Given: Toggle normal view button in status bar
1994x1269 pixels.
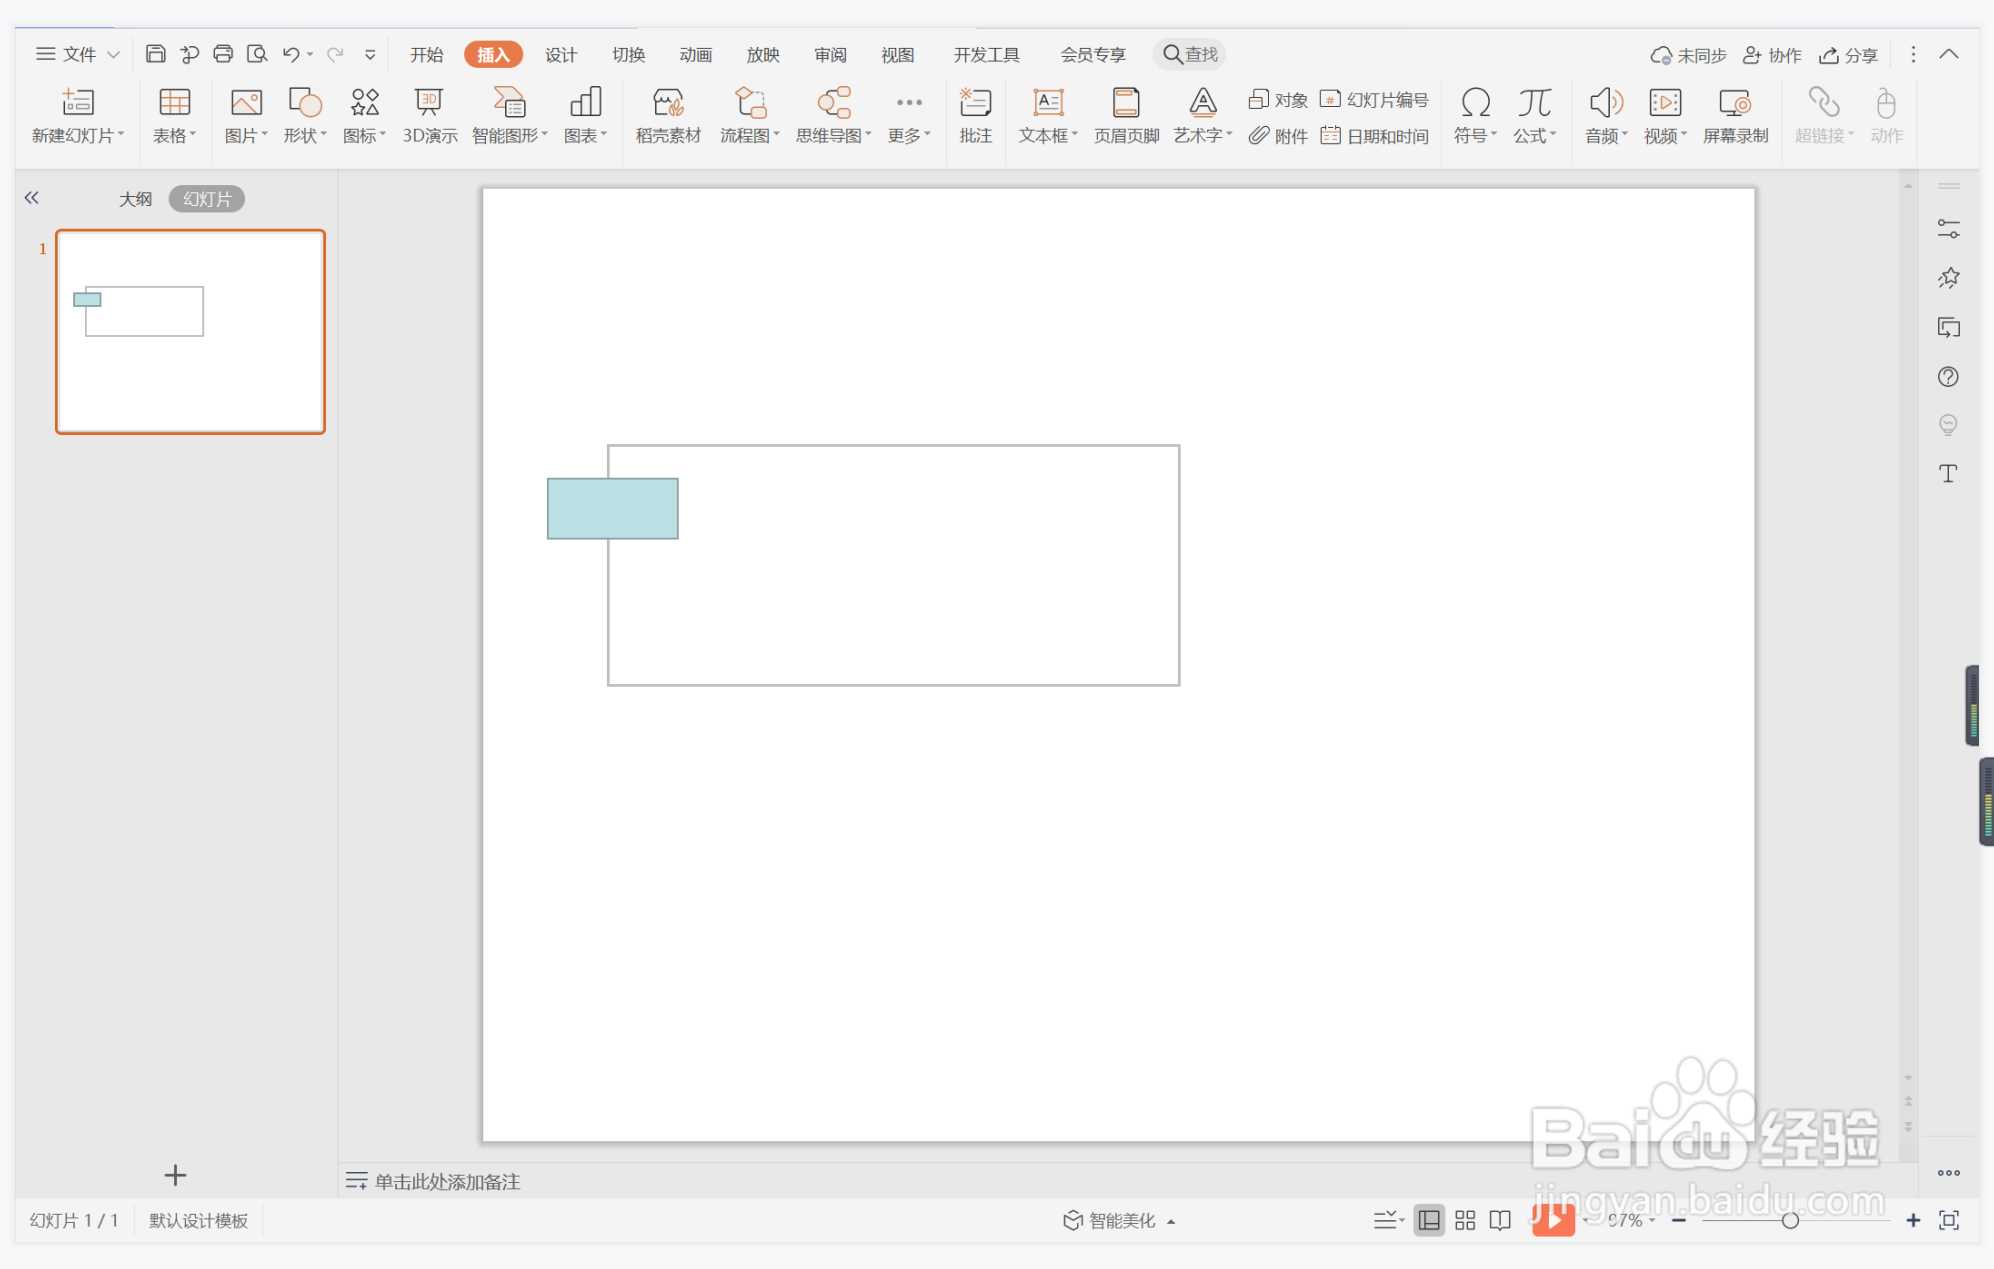Looking at the screenshot, I should pos(1429,1220).
